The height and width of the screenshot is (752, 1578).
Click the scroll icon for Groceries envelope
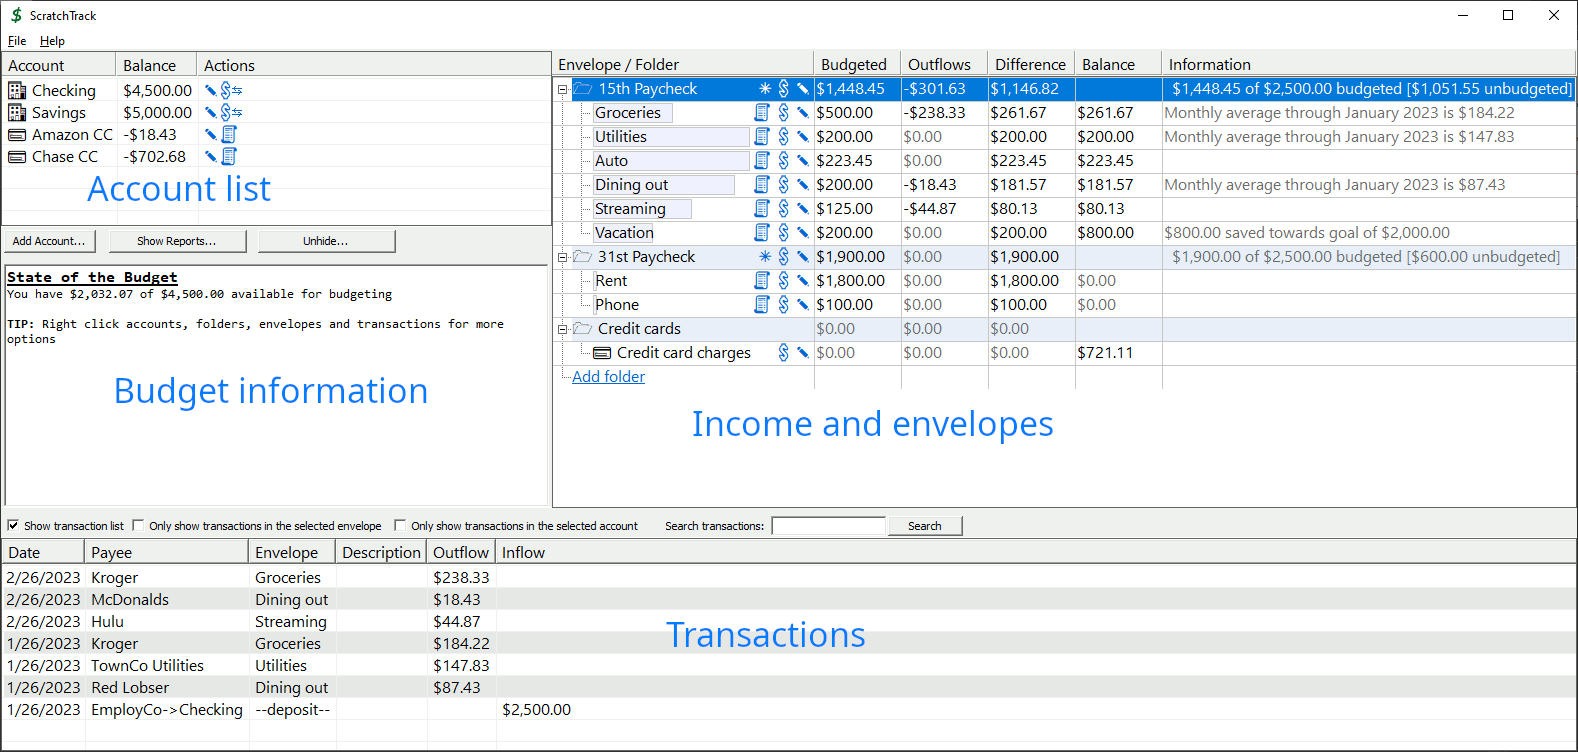point(762,113)
